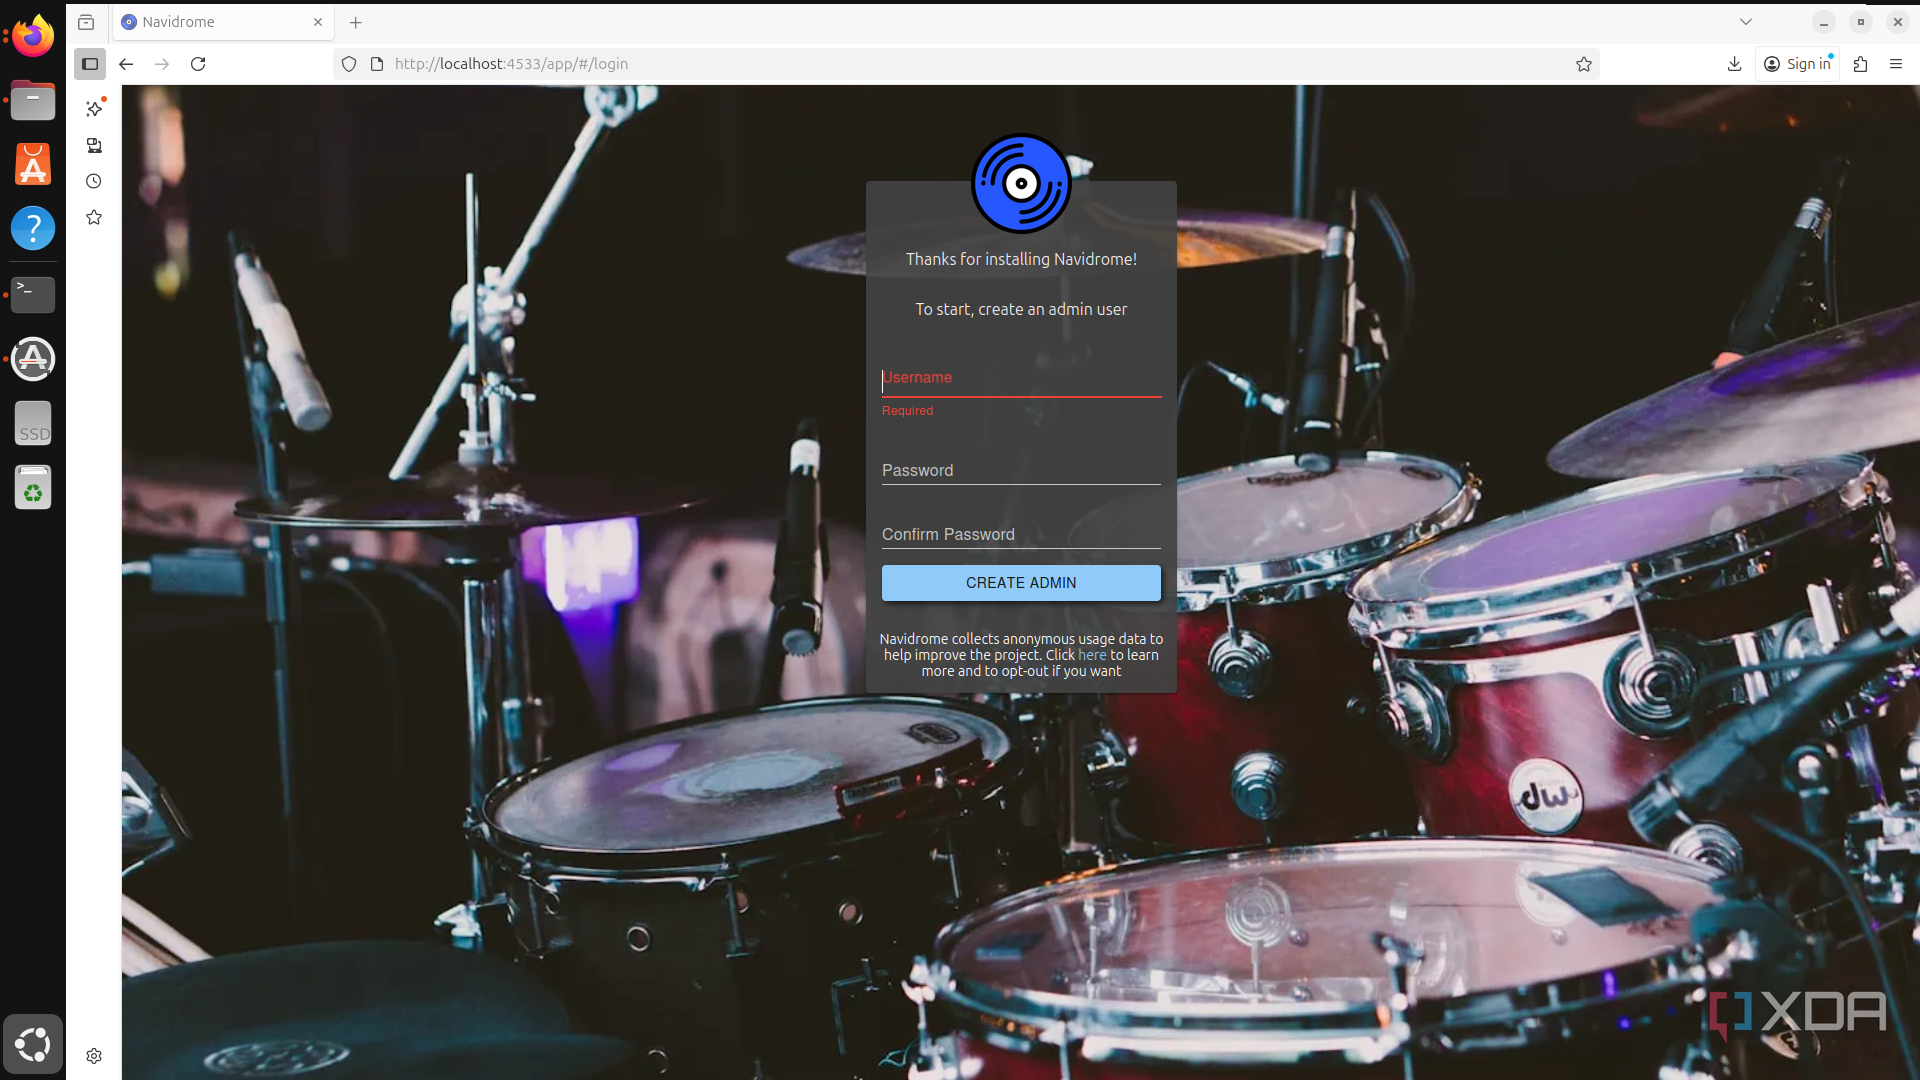Open Help question mark in dock

click(x=33, y=228)
